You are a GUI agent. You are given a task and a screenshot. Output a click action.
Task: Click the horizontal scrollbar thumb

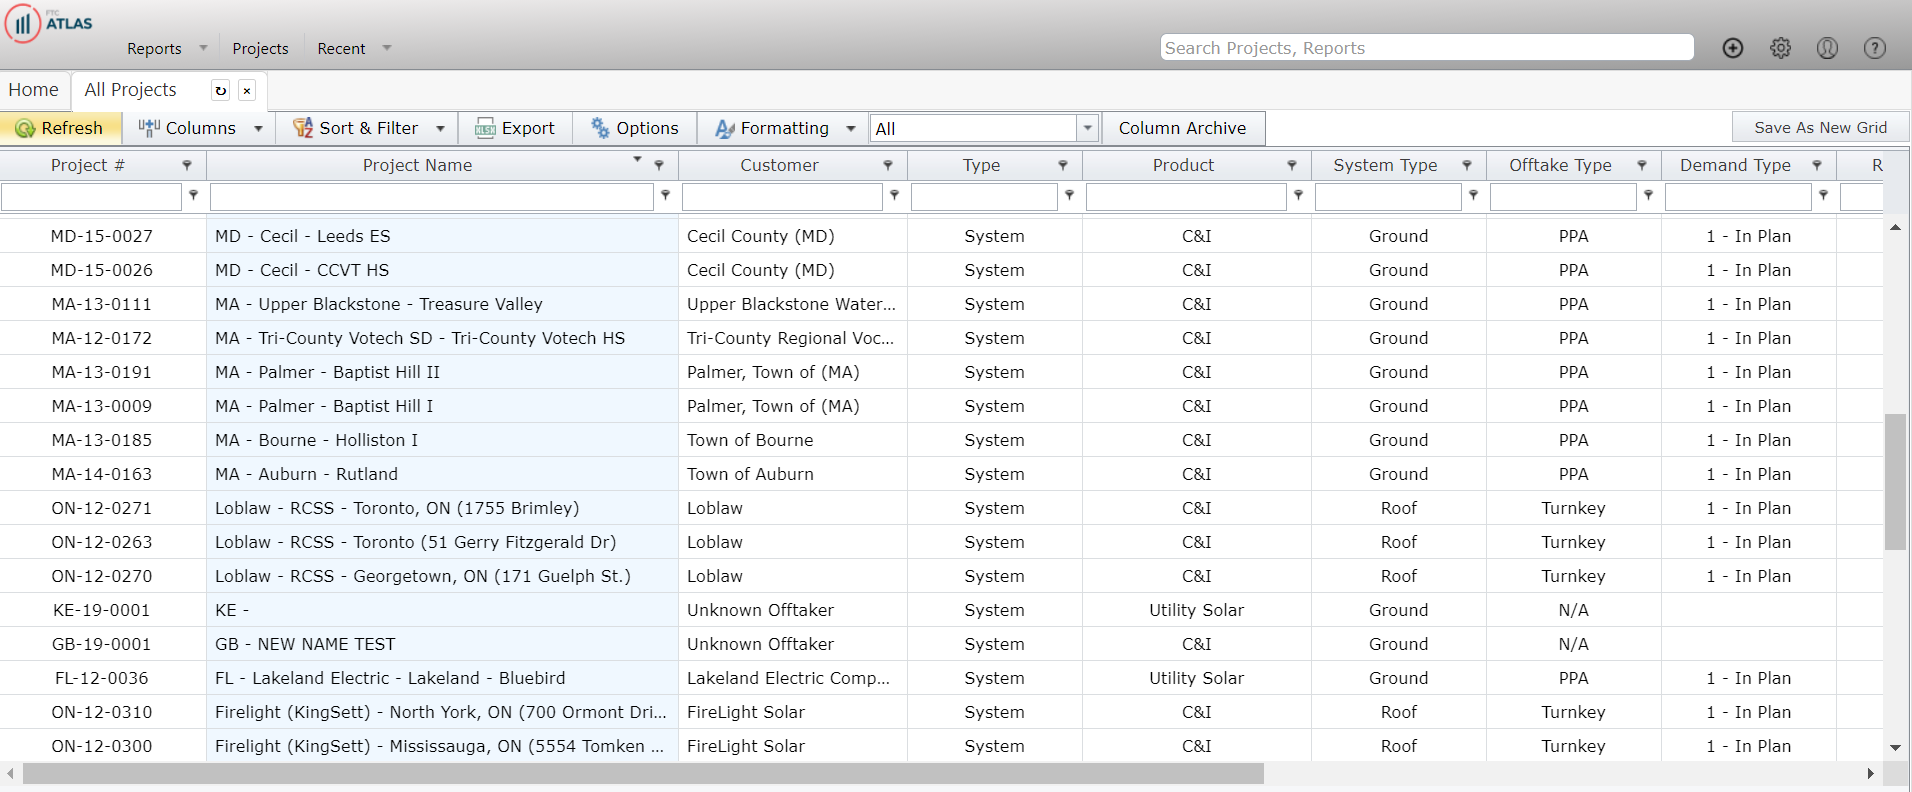point(643,773)
